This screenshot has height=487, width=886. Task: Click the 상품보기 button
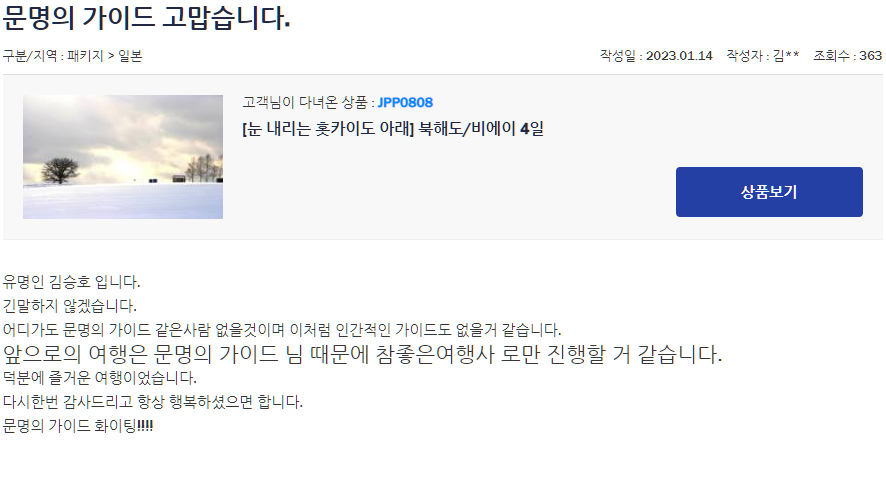(769, 192)
